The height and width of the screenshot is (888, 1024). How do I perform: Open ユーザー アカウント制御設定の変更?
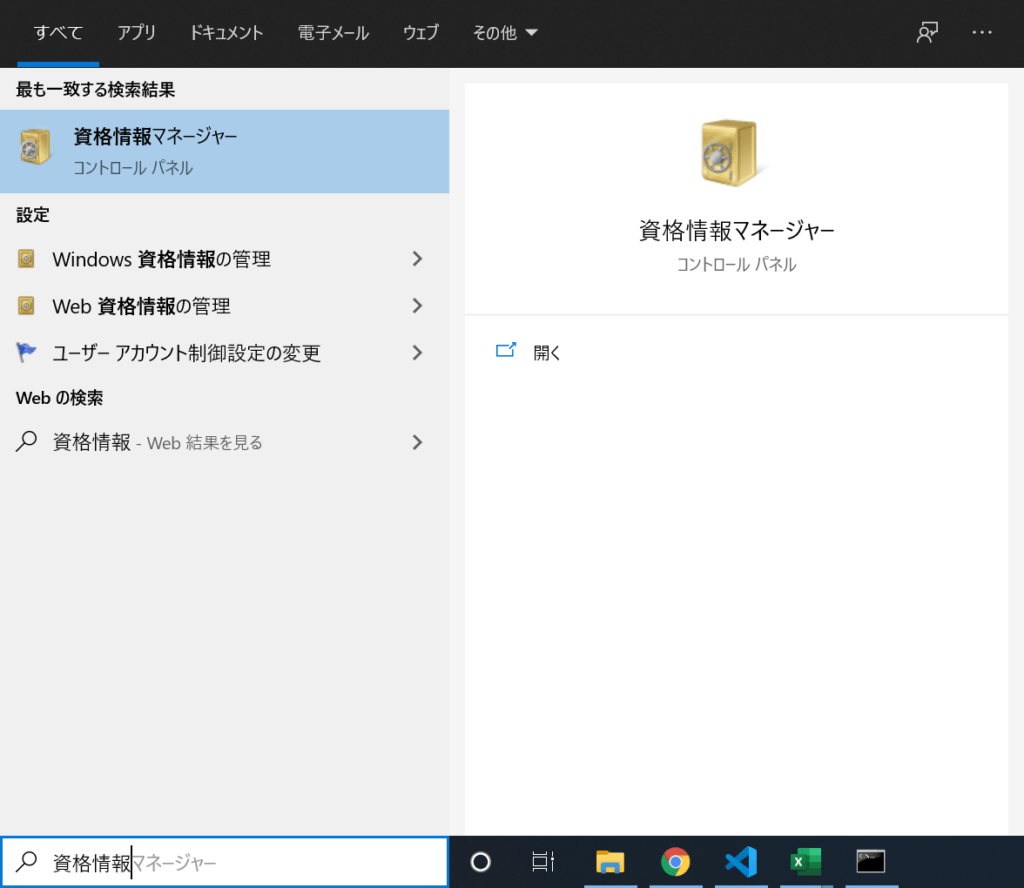(x=202, y=353)
